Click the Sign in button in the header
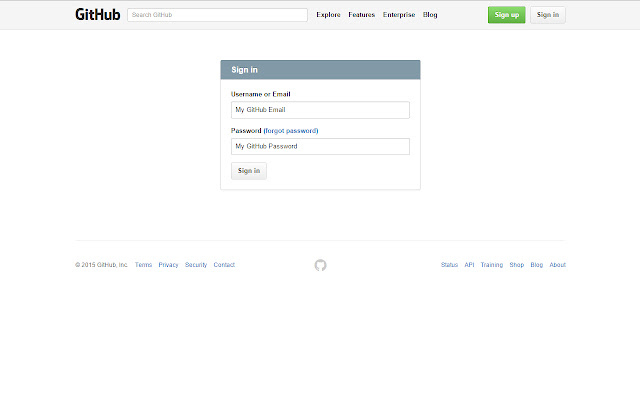 548,15
